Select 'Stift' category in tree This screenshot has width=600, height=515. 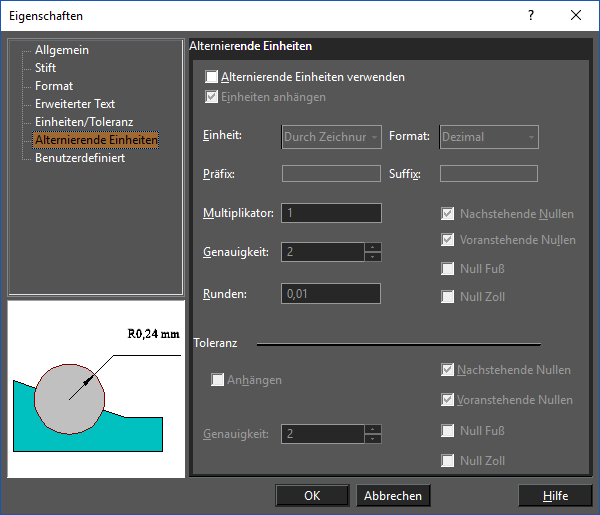point(45,68)
